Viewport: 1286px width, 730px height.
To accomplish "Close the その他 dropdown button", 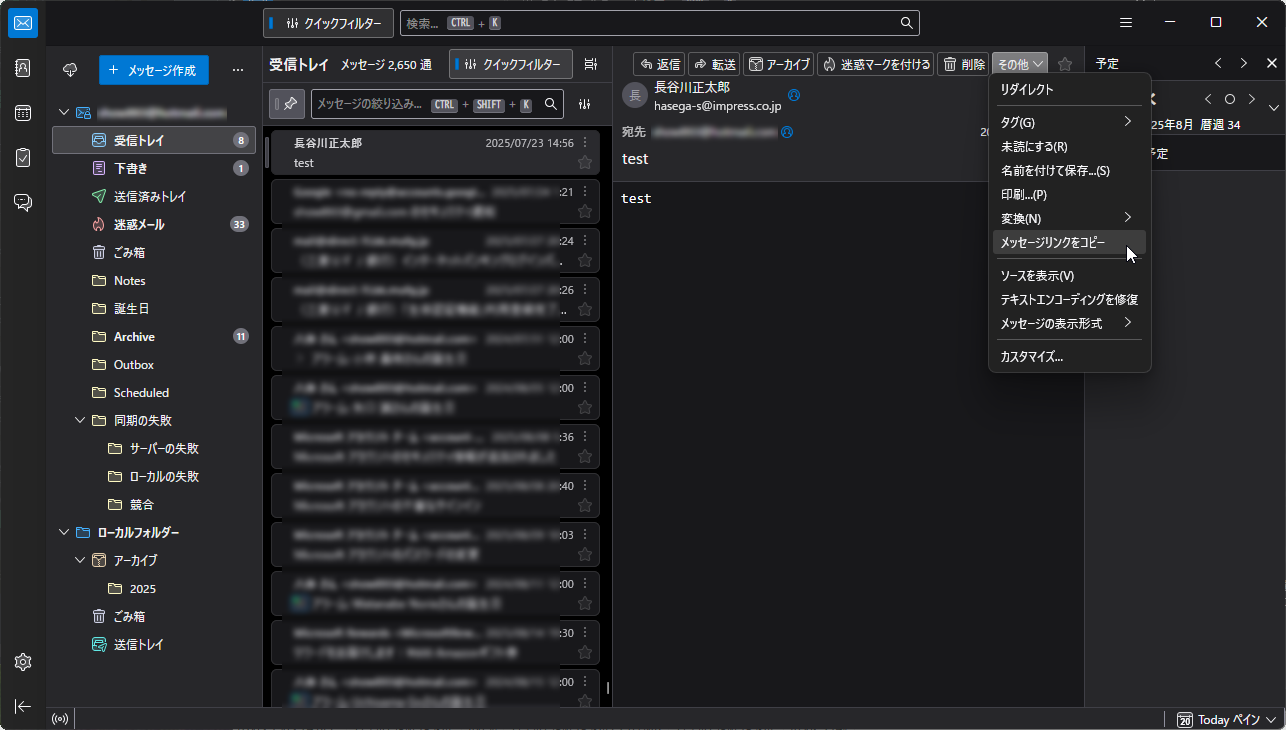I will point(1020,64).
